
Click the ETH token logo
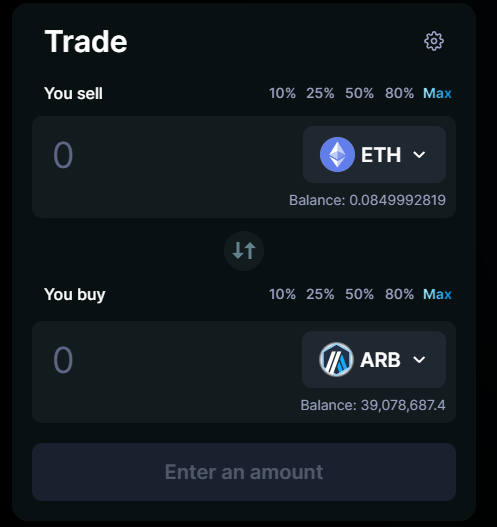pyautogui.click(x=337, y=155)
